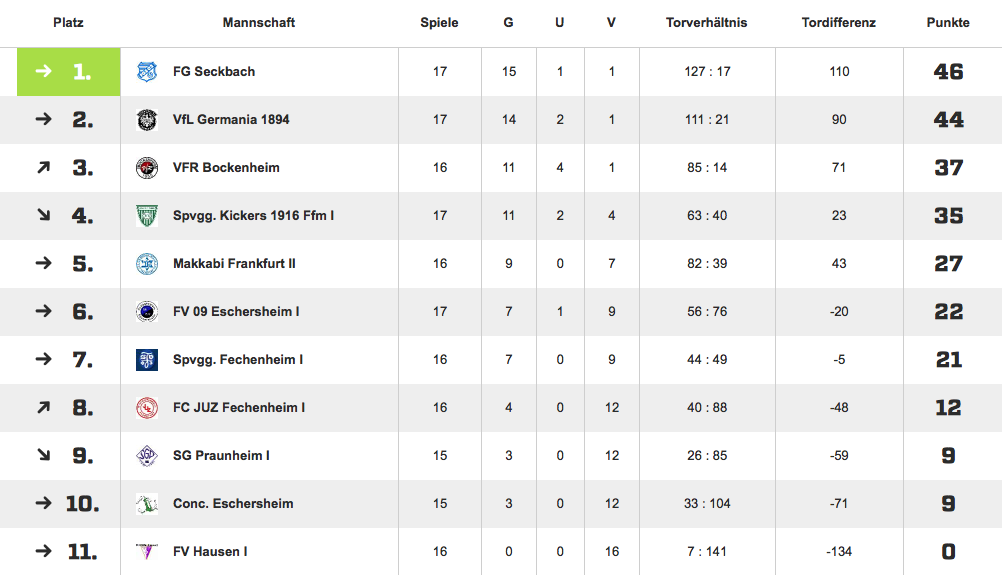1002x575 pixels.
Task: Click the FG Seckbach club crest
Action: pos(147,72)
